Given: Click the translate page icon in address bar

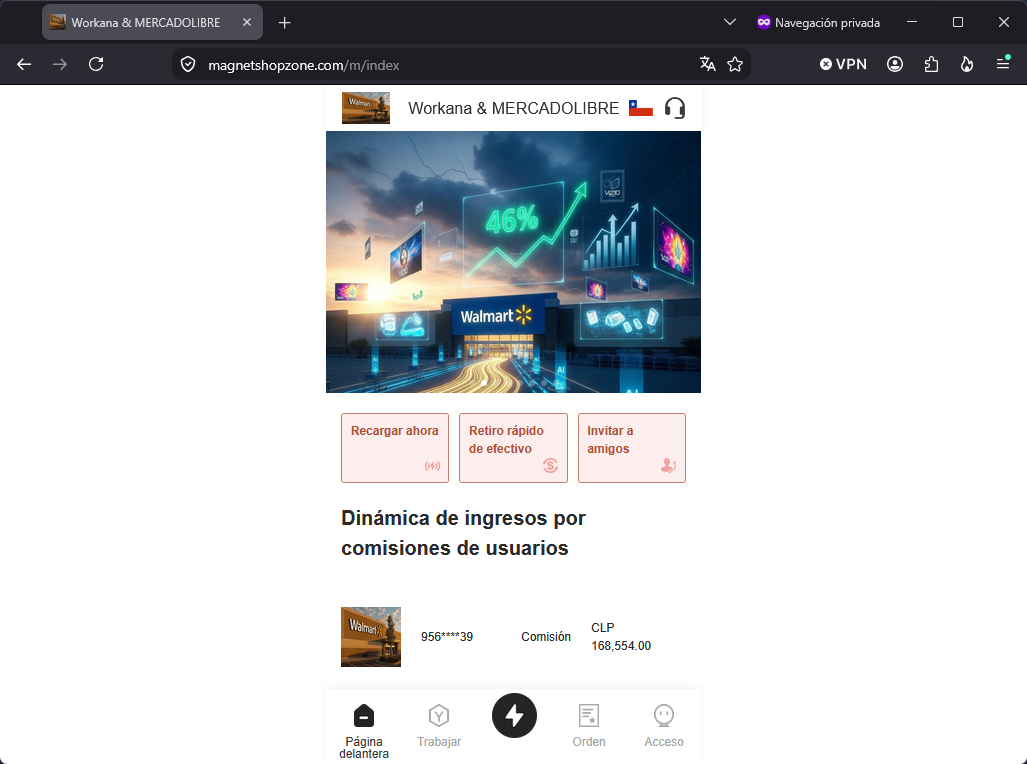Looking at the screenshot, I should click(707, 64).
